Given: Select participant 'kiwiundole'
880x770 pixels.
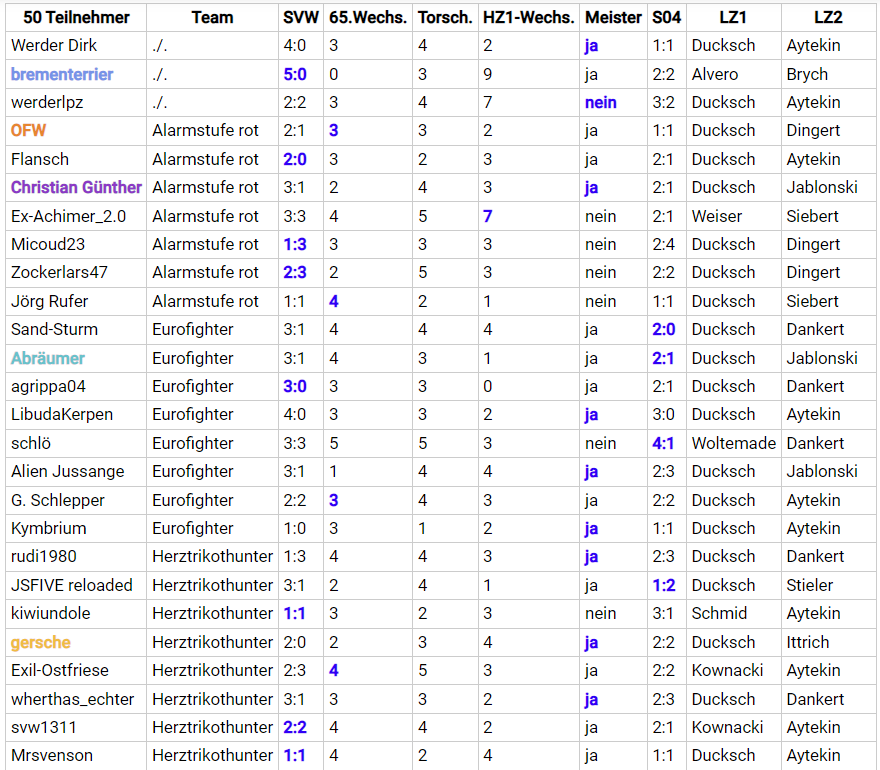Looking at the screenshot, I should (51, 613).
